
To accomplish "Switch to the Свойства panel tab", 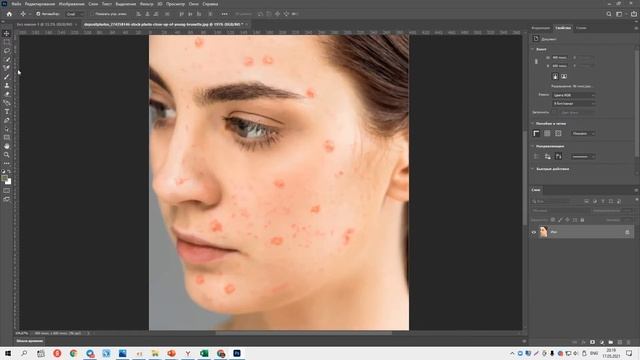I will coord(563,28).
